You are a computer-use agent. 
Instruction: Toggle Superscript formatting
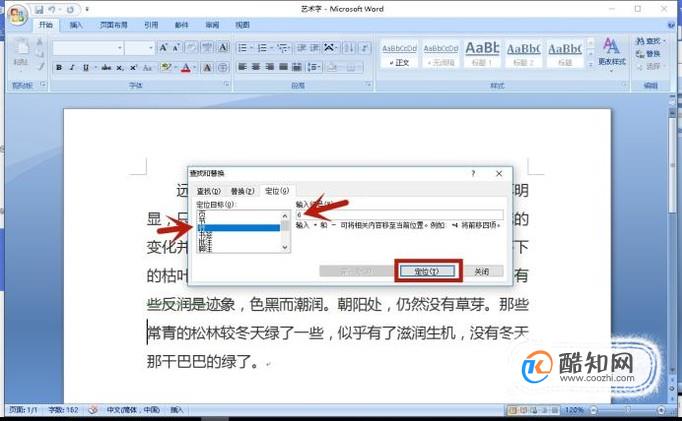click(134, 67)
